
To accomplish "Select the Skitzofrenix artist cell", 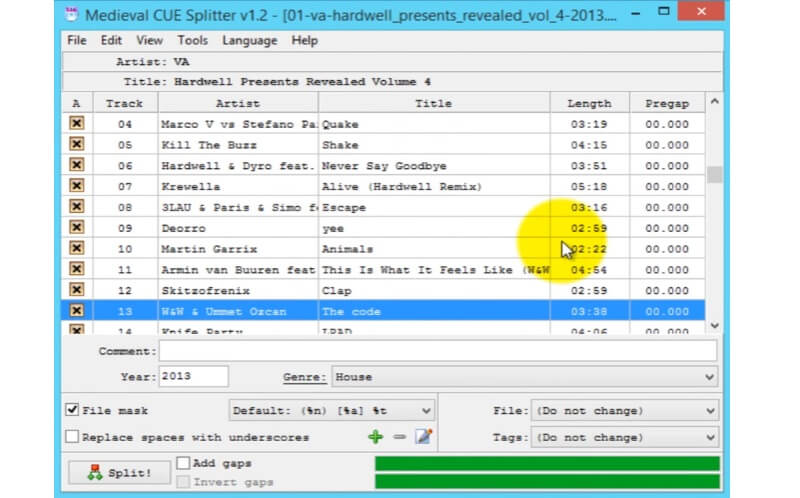I will click(238, 291).
